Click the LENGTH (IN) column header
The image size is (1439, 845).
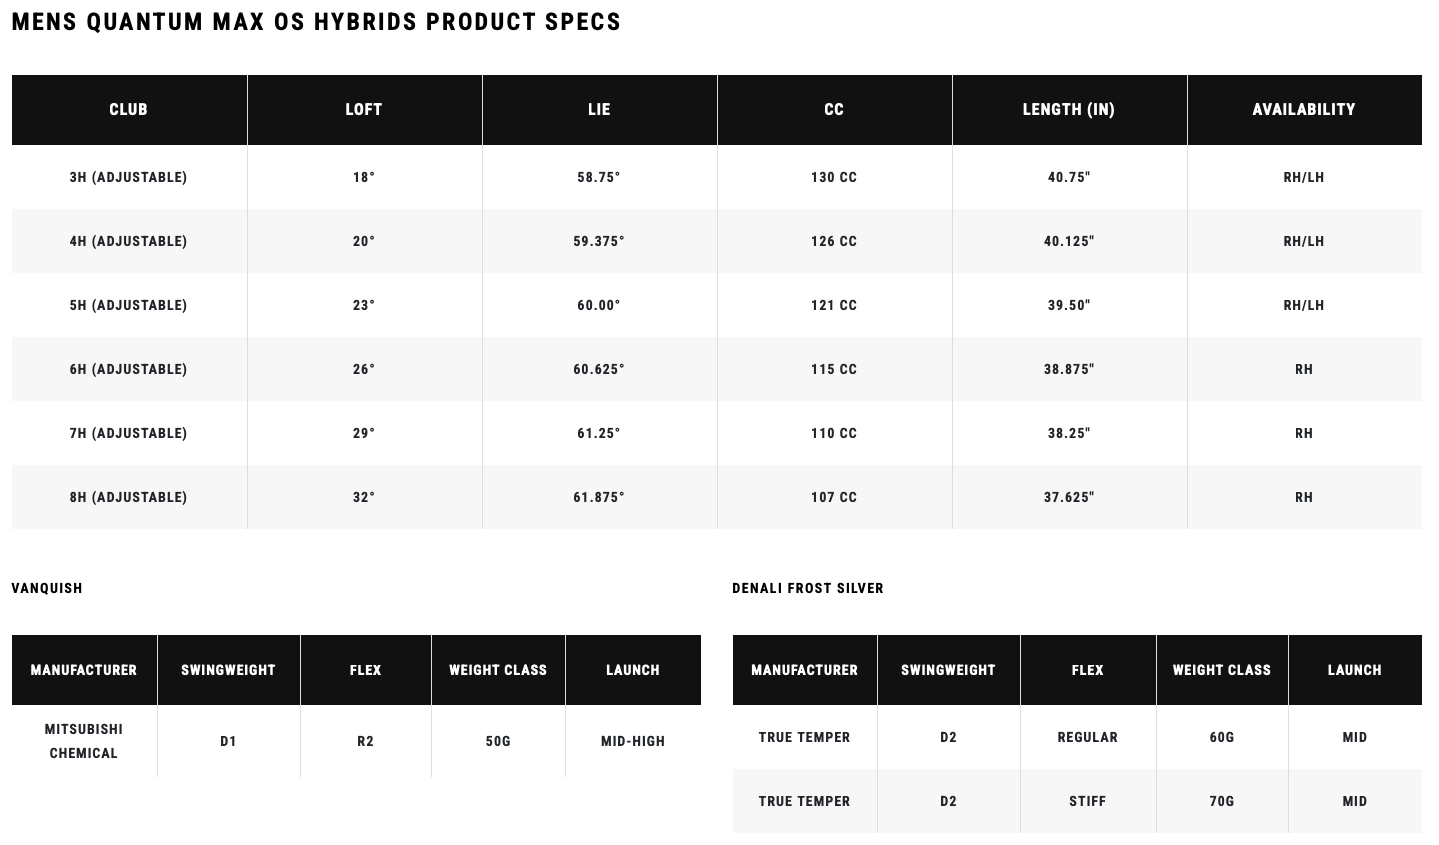click(1069, 110)
